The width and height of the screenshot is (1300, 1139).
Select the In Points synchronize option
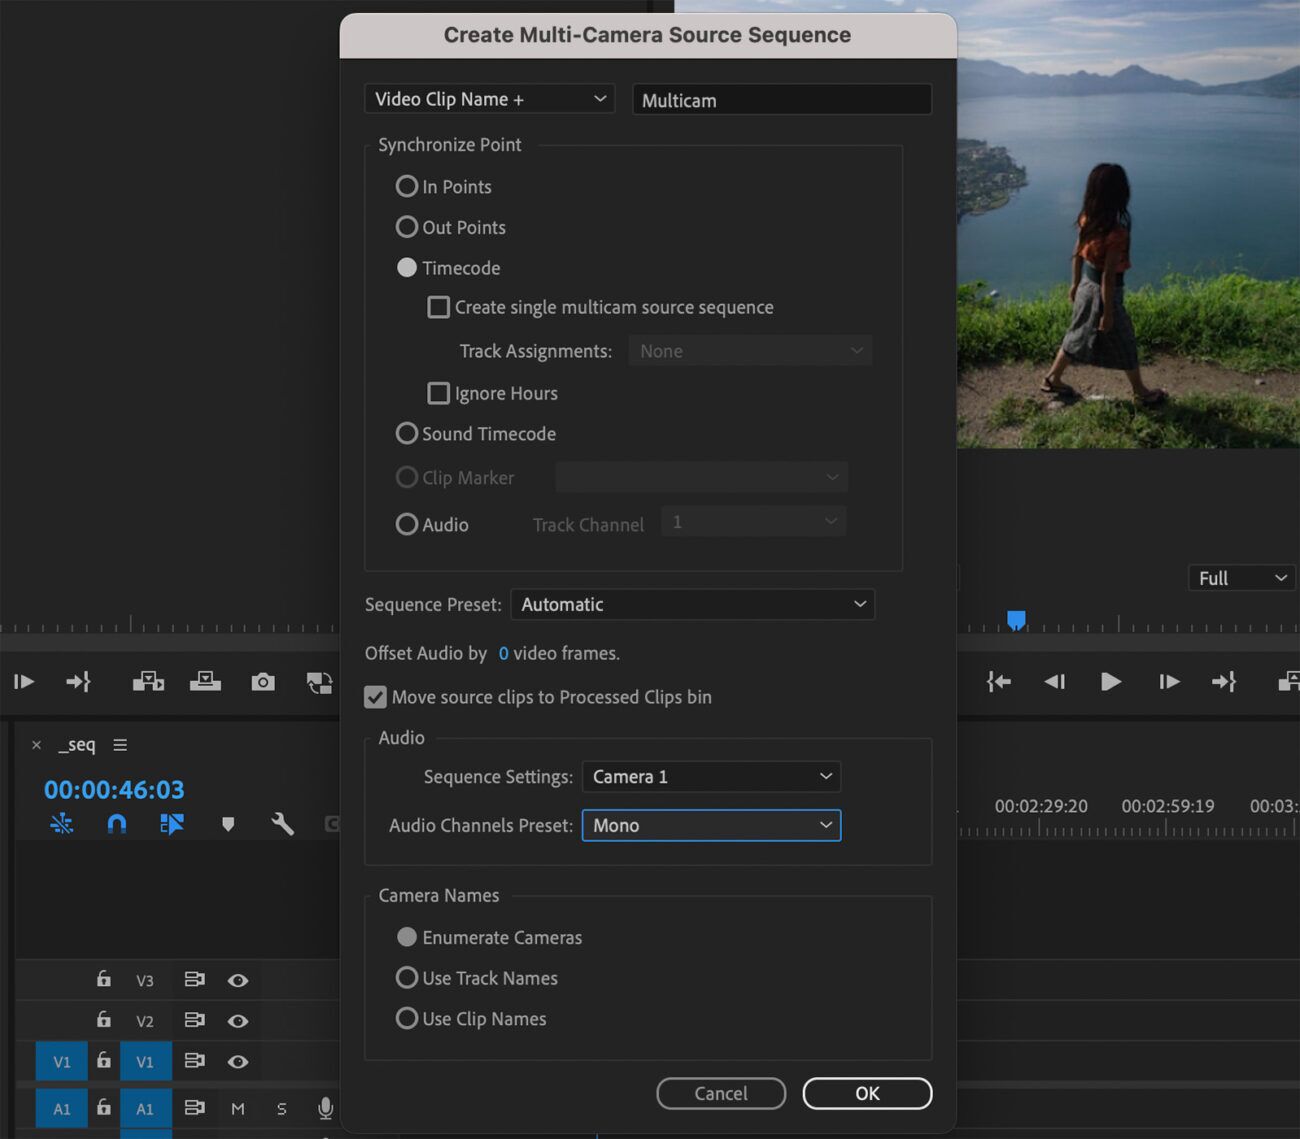pyautogui.click(x=407, y=186)
